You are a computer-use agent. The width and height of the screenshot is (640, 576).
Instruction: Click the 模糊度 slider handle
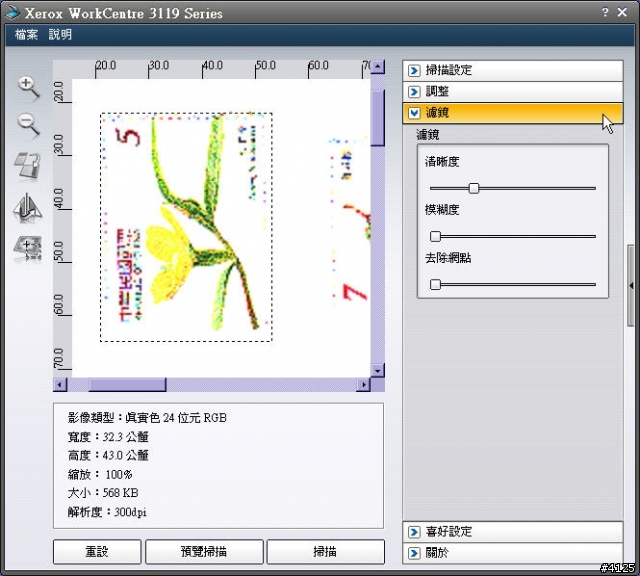coord(436,236)
